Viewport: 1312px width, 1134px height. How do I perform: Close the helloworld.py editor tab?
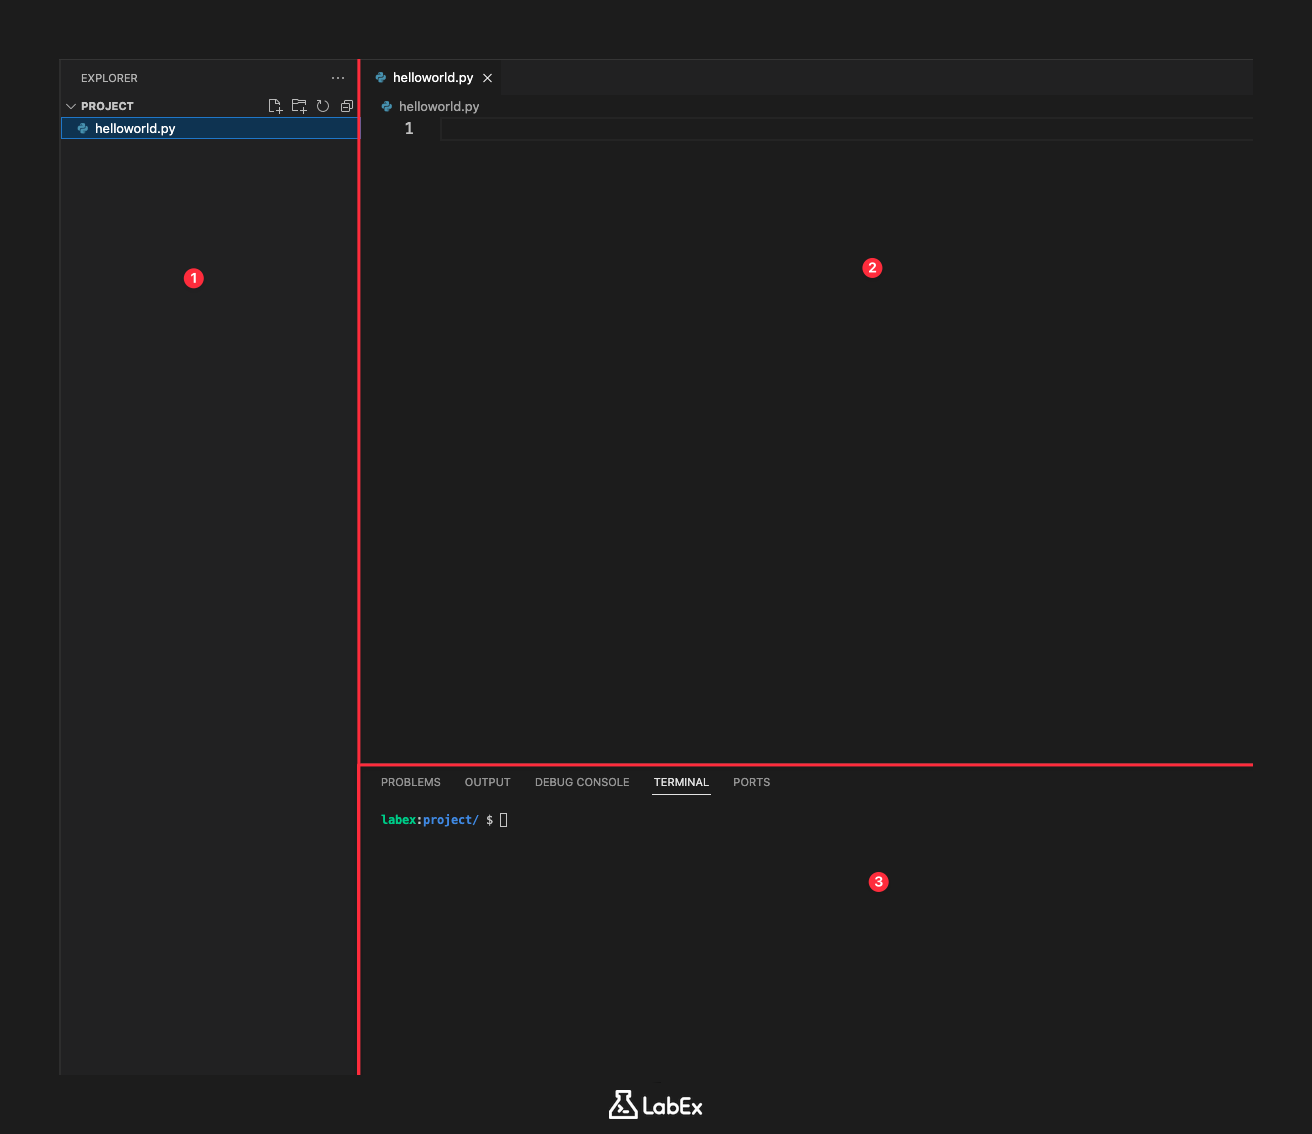pos(488,77)
